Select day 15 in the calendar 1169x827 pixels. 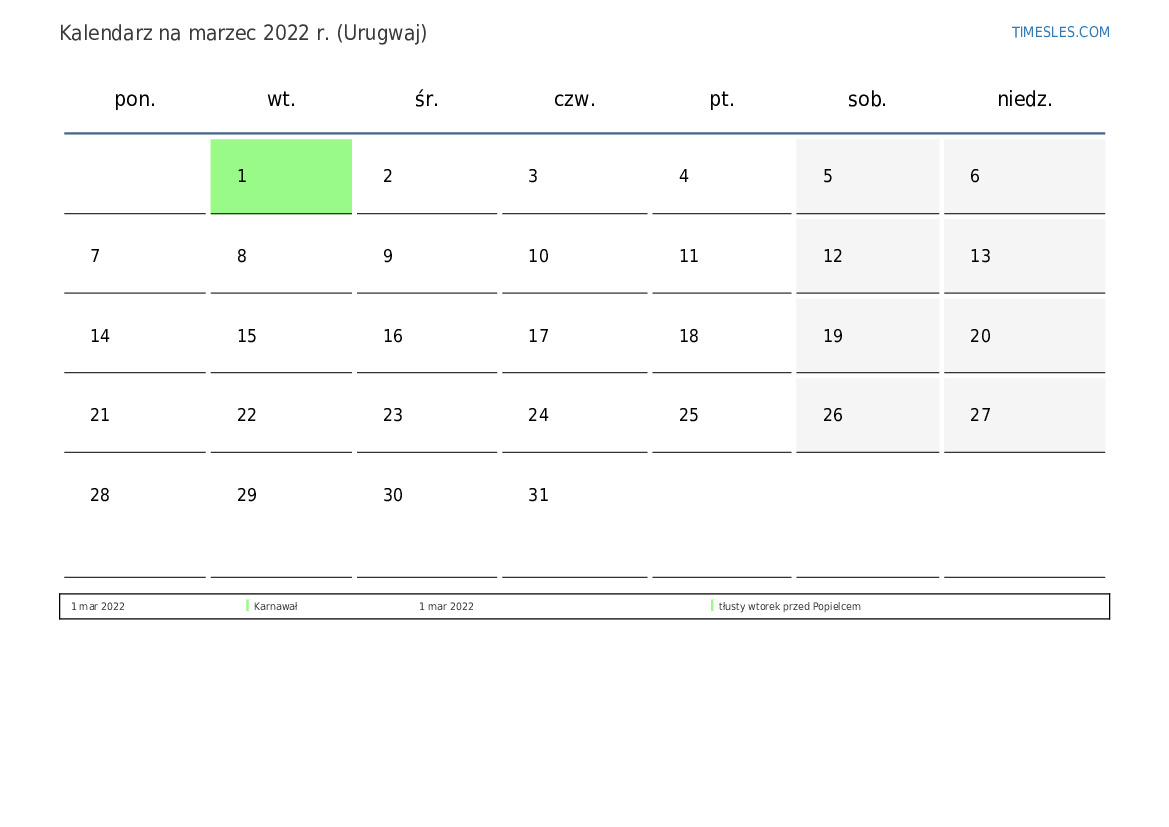tap(281, 336)
